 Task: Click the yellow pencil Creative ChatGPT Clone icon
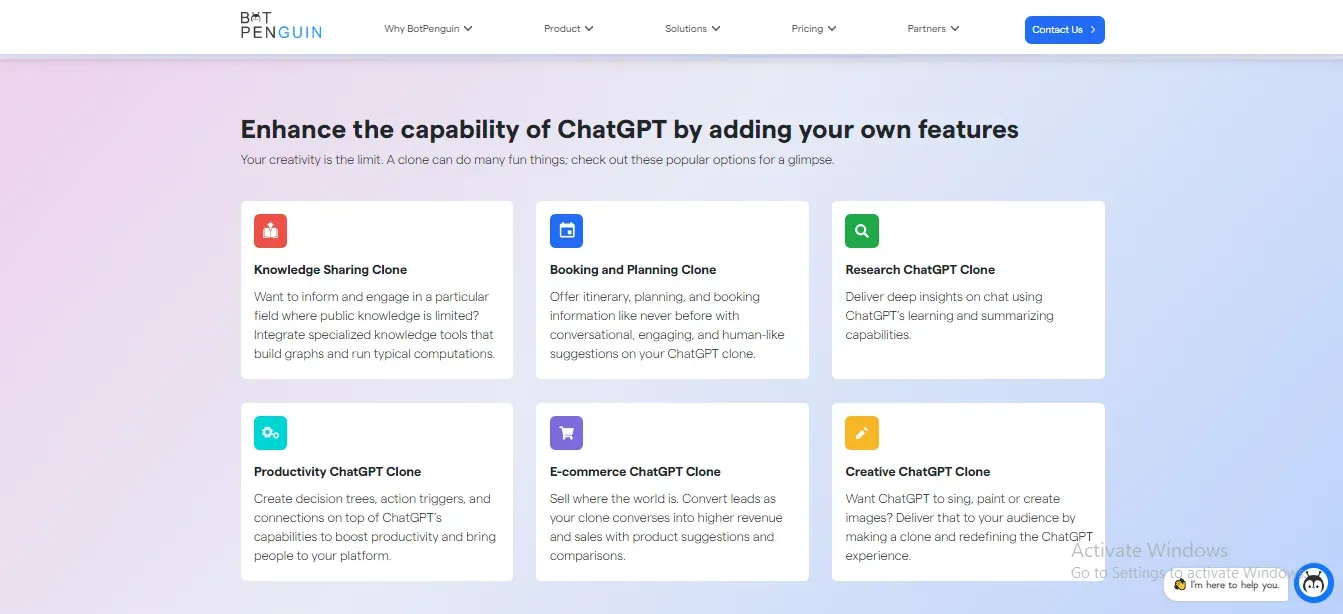(x=862, y=433)
